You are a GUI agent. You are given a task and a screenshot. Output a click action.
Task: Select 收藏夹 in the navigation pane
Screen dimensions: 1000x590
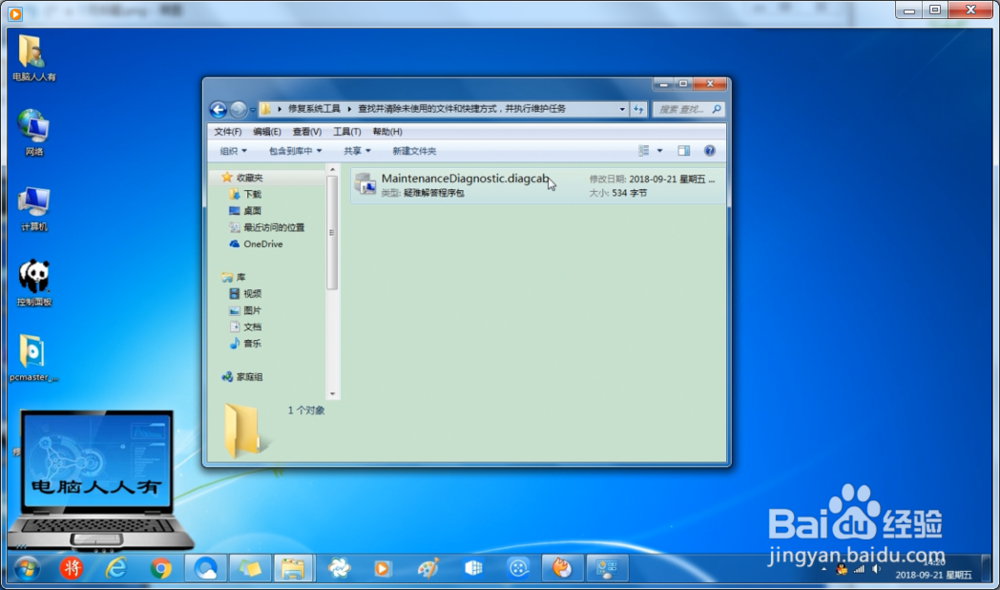249,178
